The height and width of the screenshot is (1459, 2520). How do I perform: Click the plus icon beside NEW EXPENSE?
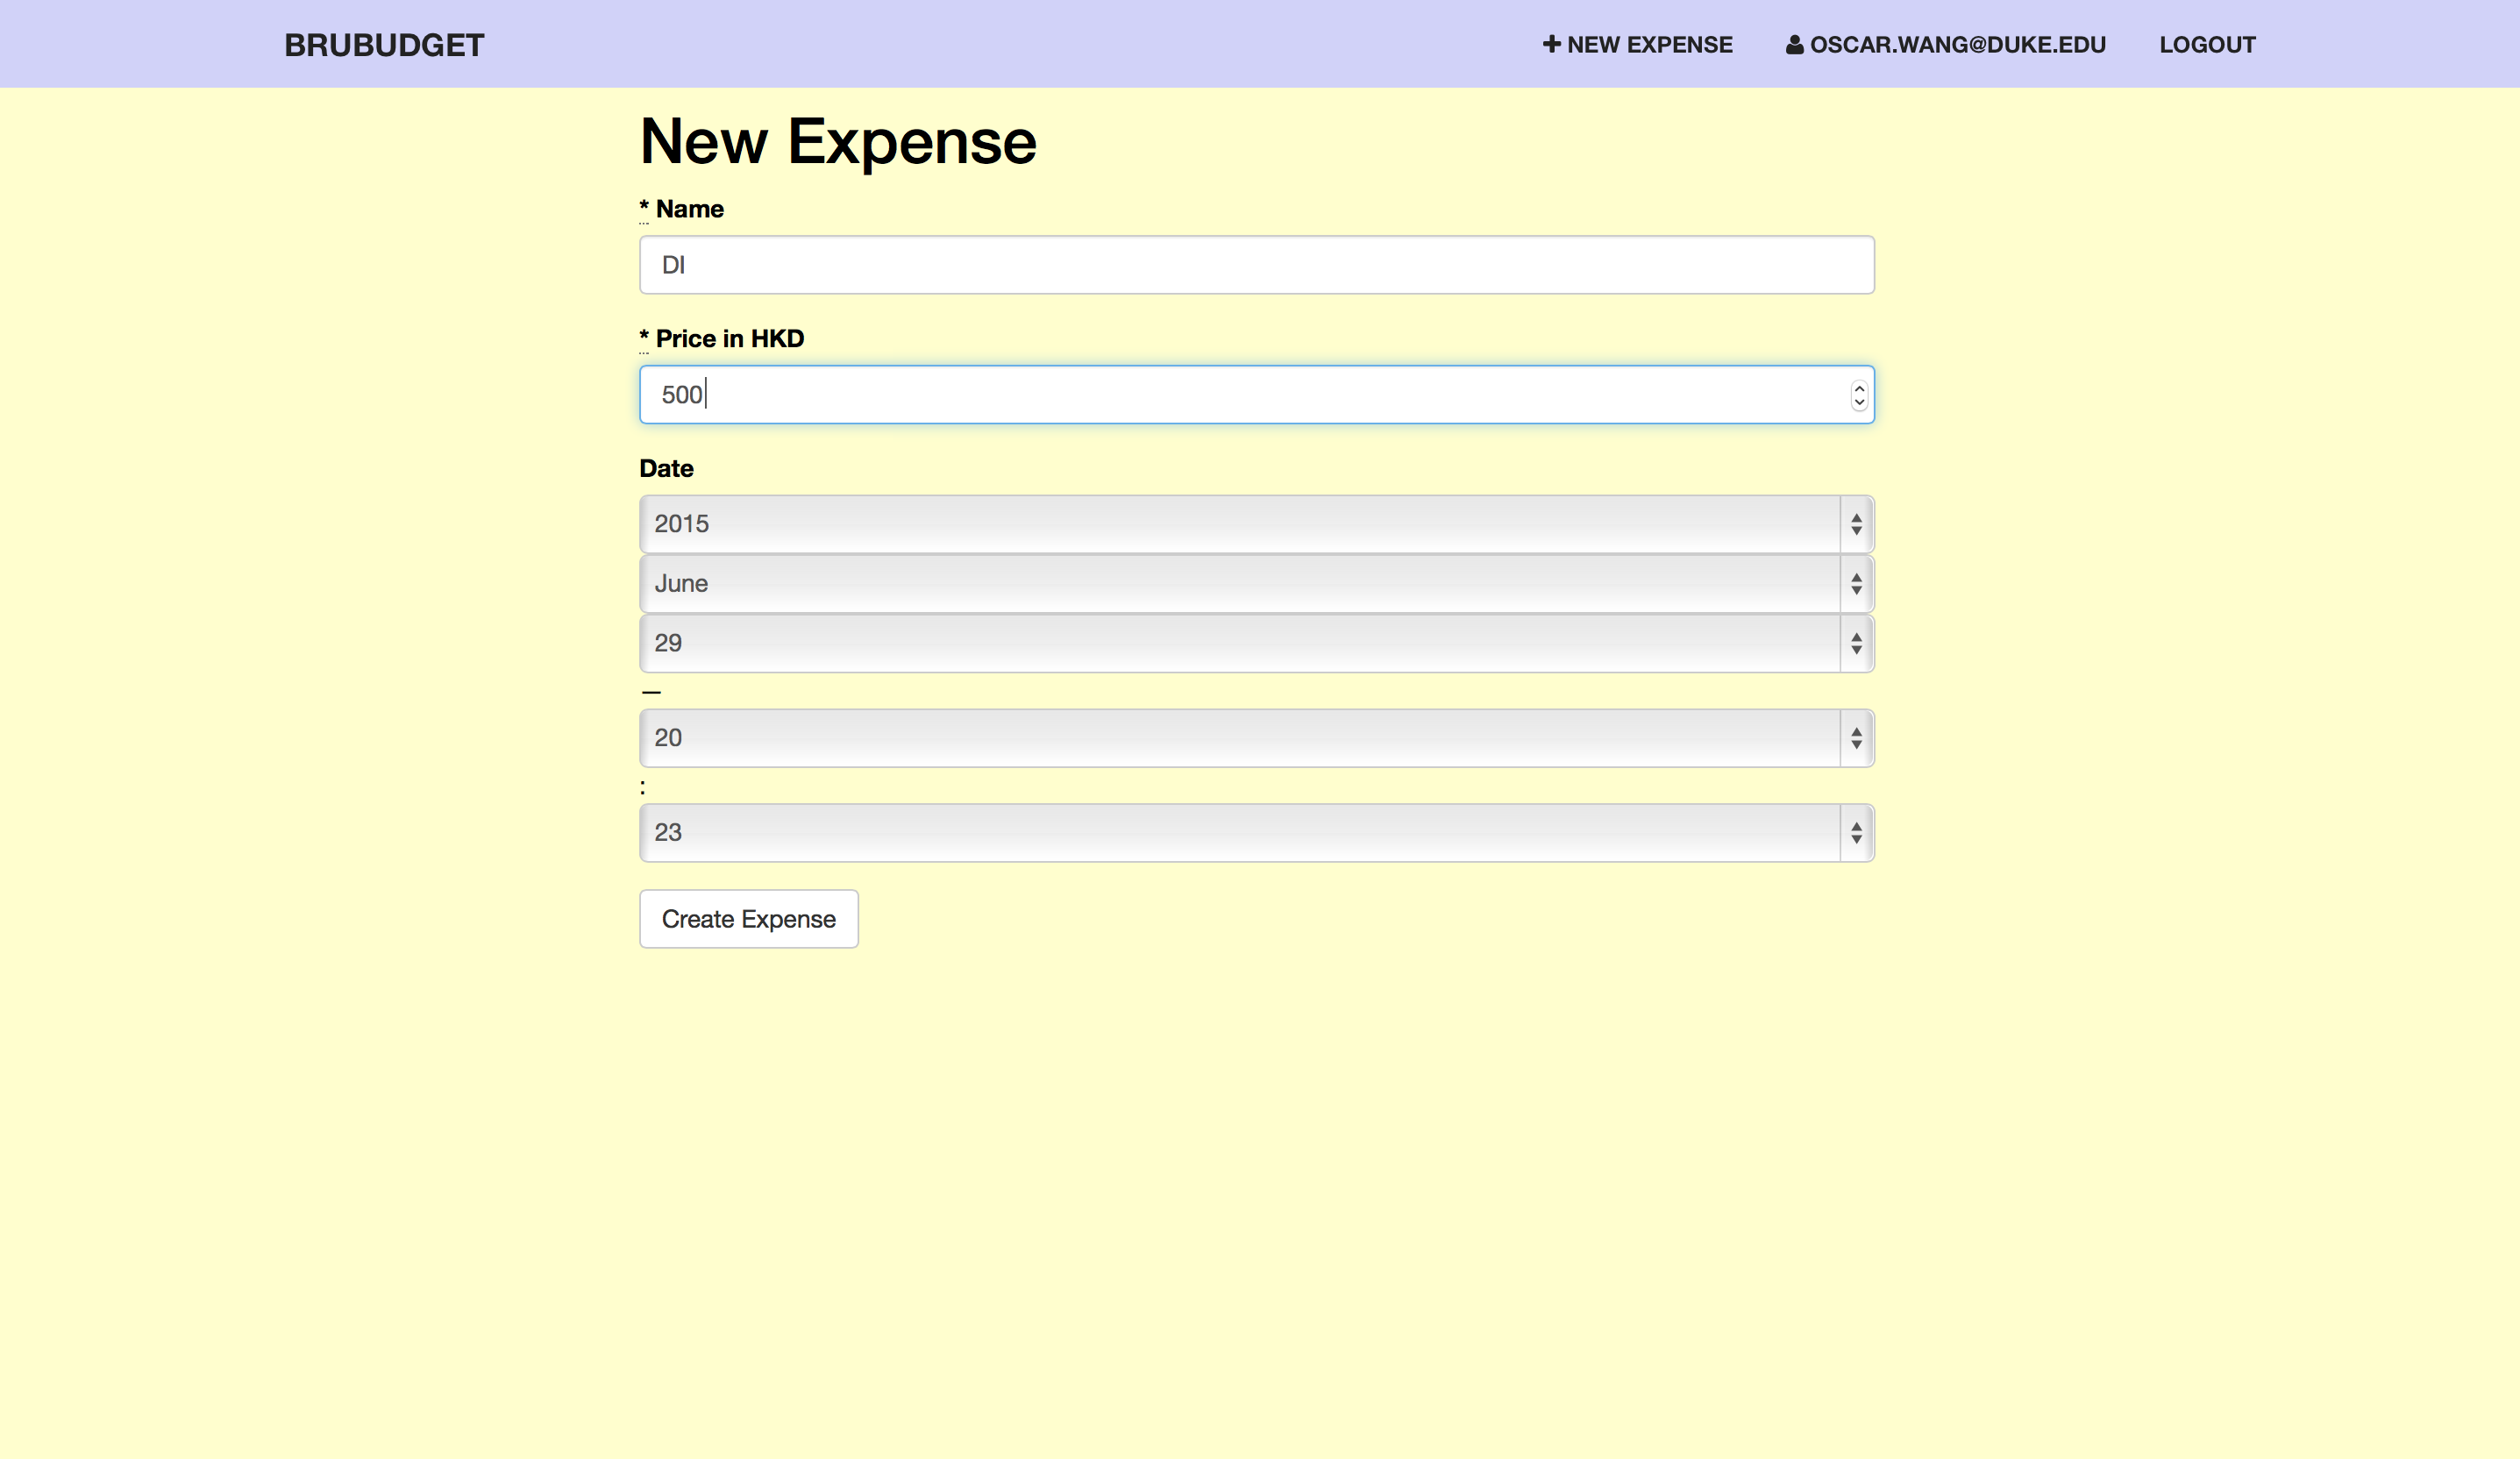[1551, 44]
